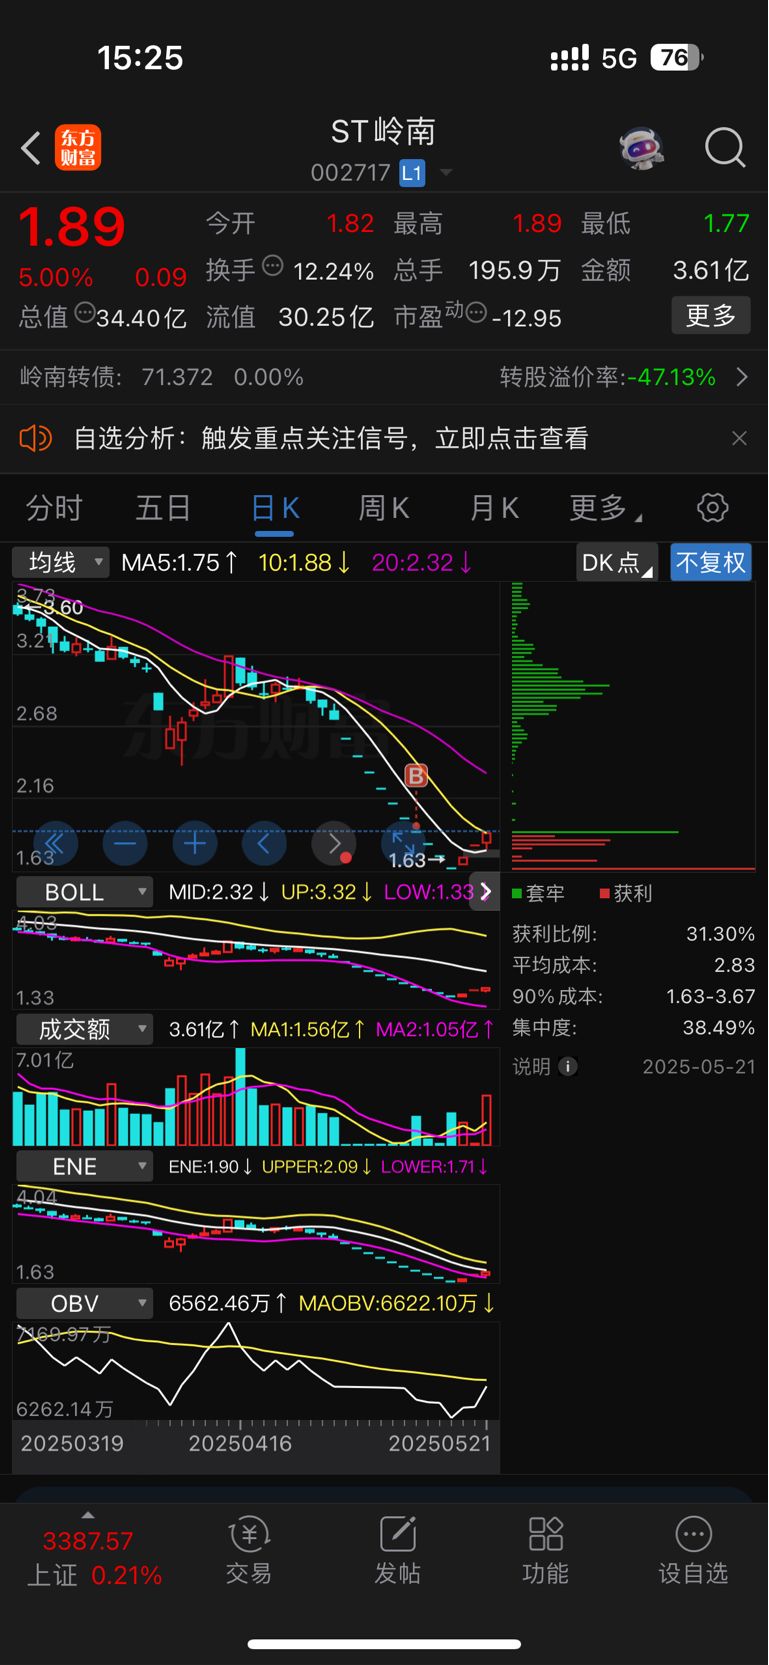Tap the 平均成本 2.83 value
The width and height of the screenshot is (769, 1665).
[x=735, y=965]
